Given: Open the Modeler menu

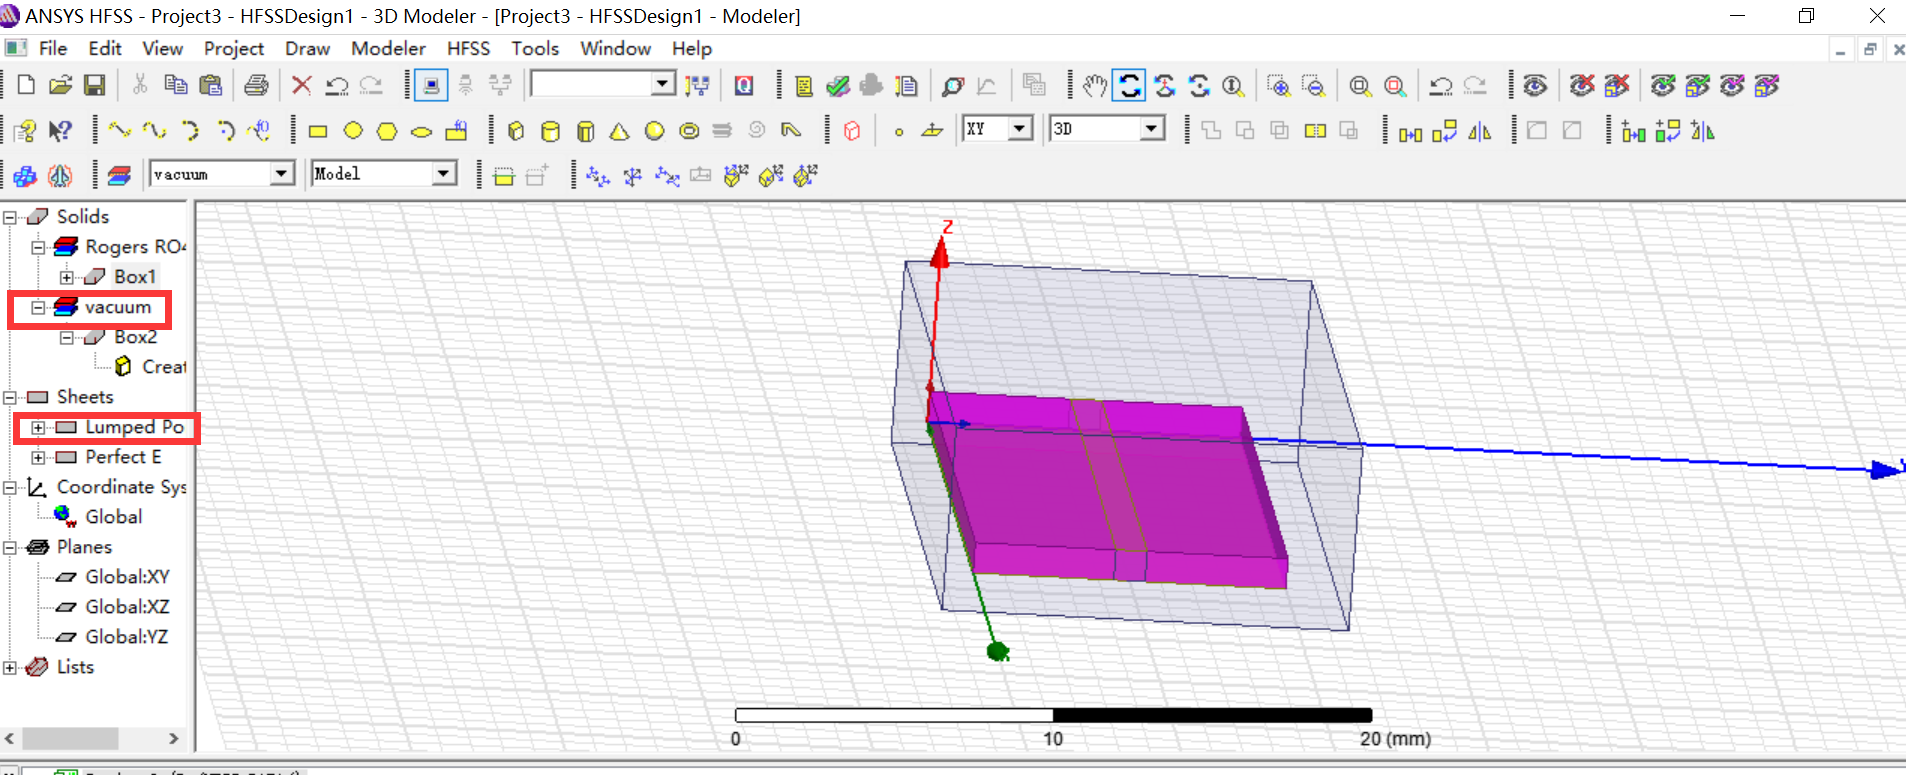Looking at the screenshot, I should [388, 48].
